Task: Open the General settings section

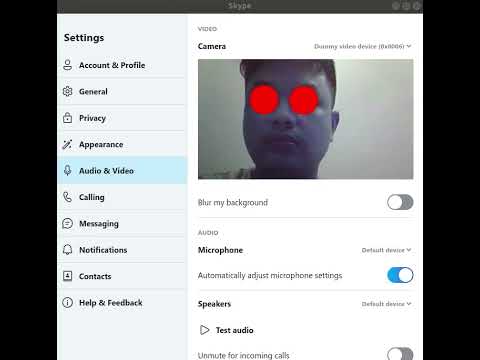Action: tap(122, 91)
